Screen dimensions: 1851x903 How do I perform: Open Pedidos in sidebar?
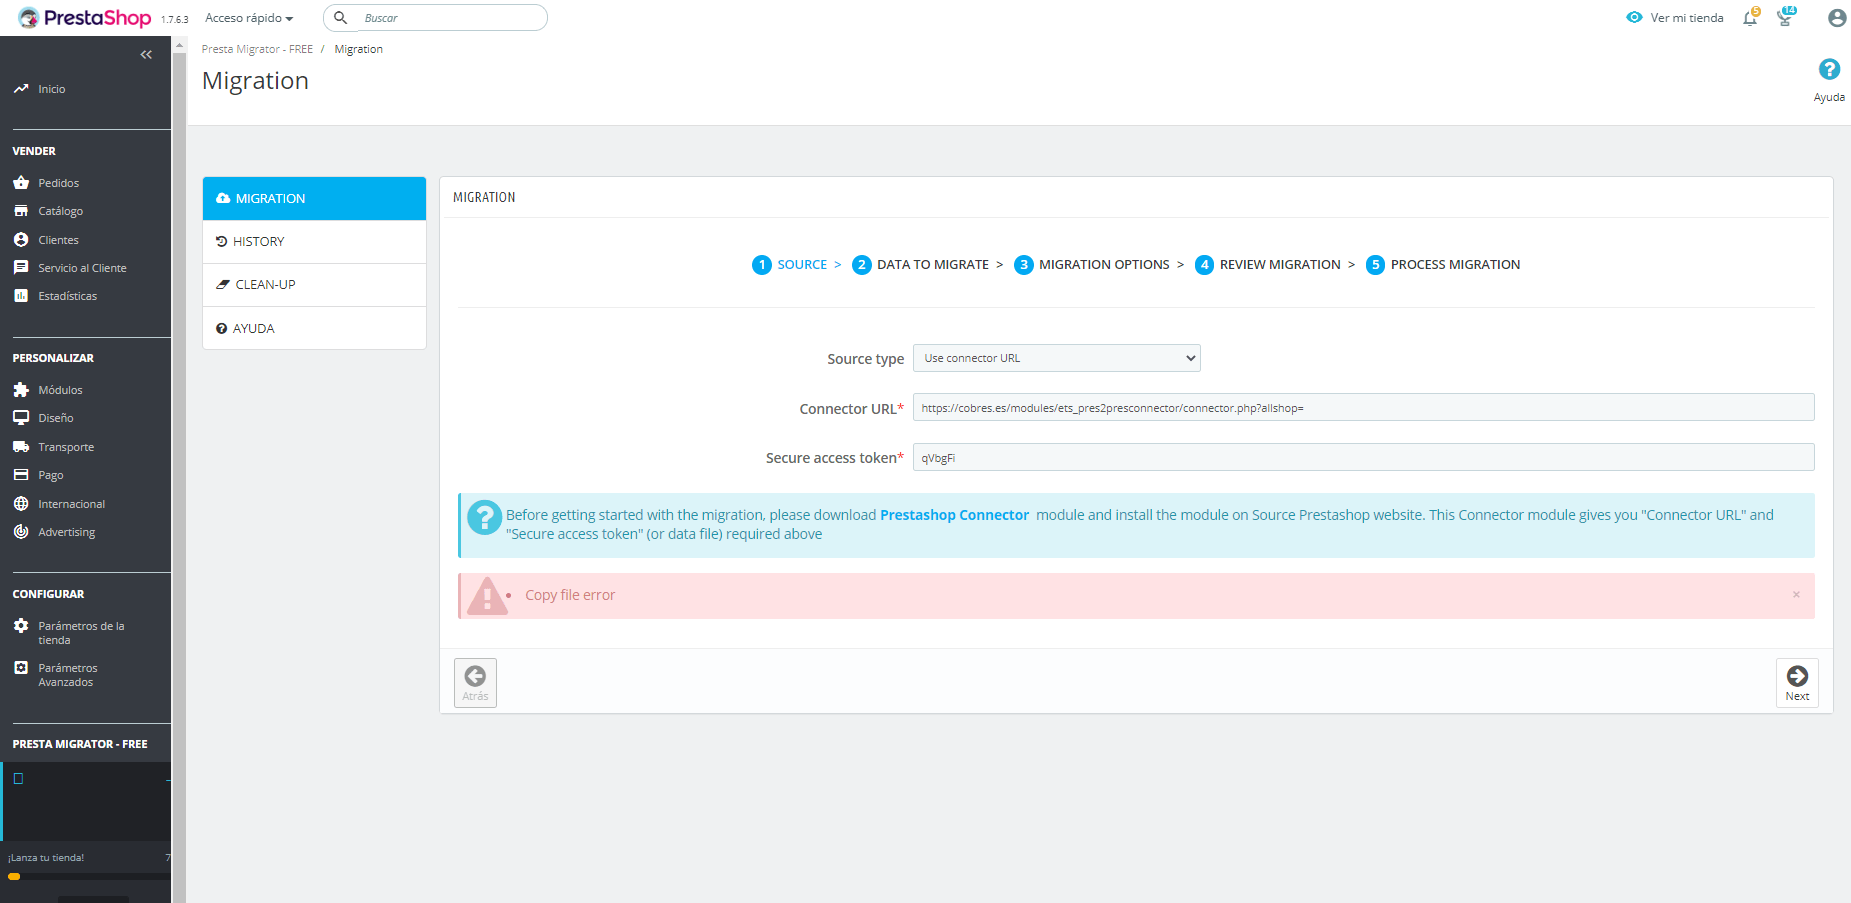(58, 183)
